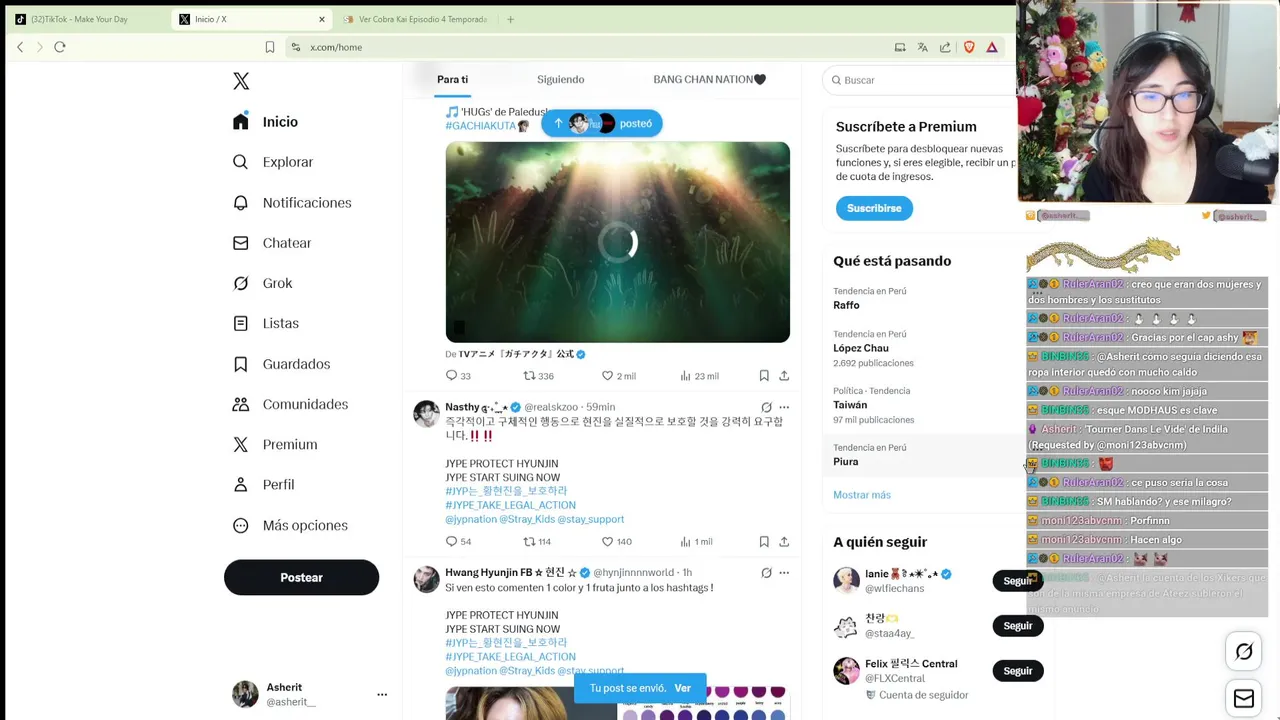Open Grok icon on Hwang Hyunjin FB post
Viewport: 1280px width, 720px height.
766,573
